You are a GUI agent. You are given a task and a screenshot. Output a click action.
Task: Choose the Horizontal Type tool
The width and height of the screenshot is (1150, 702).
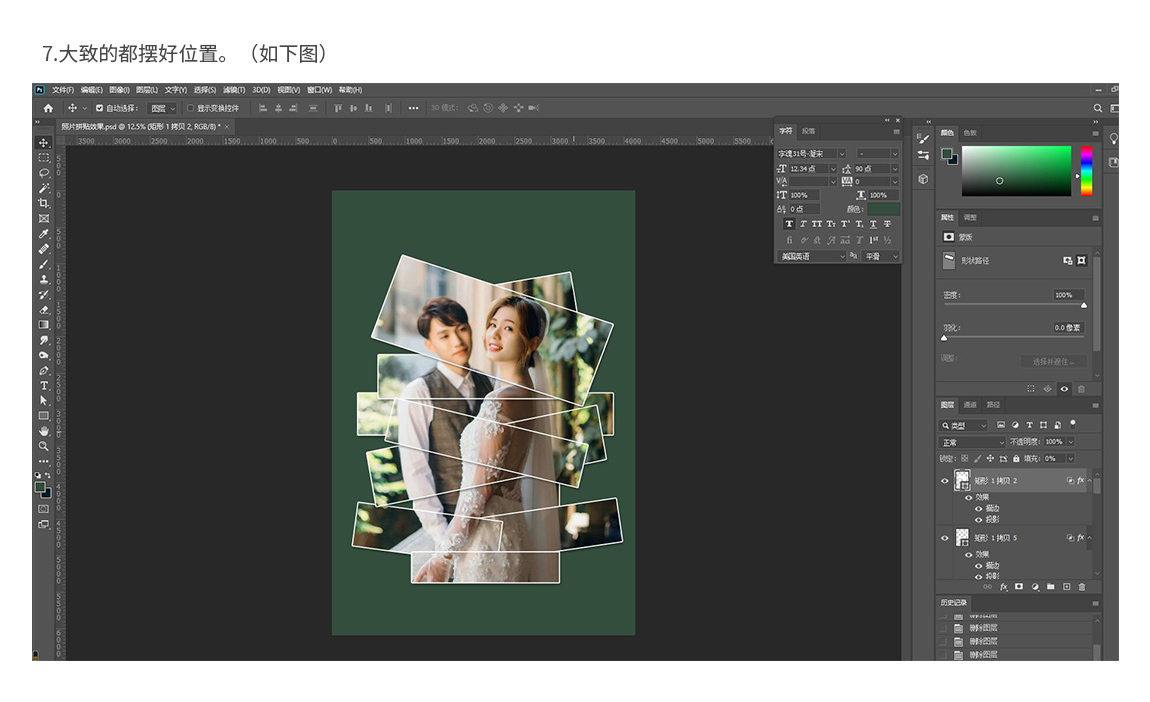coord(44,385)
